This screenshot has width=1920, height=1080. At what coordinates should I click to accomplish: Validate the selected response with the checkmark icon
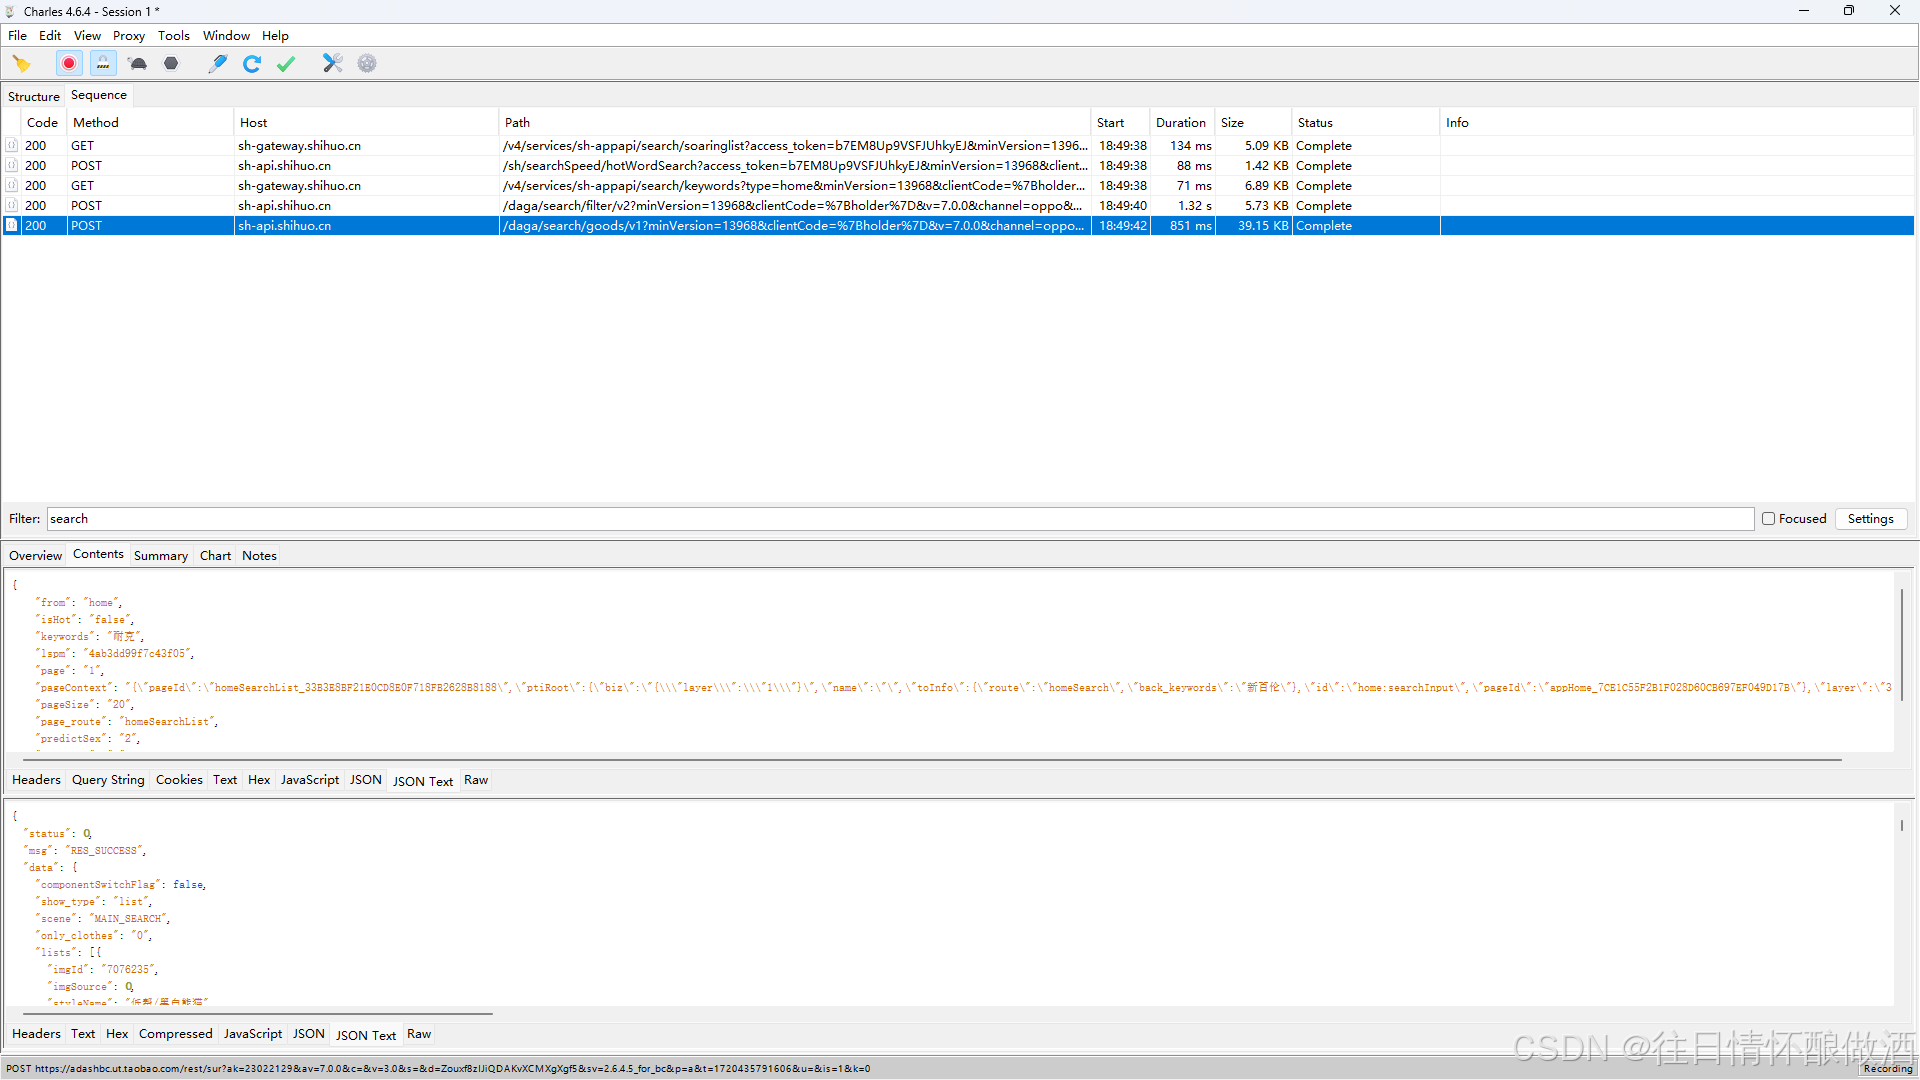pyautogui.click(x=286, y=64)
